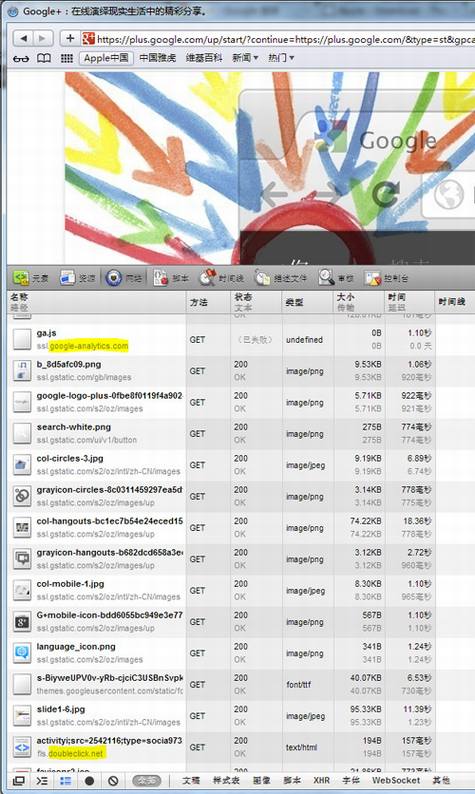Expand the 新闻 bookmarks dropdown

tap(245, 58)
